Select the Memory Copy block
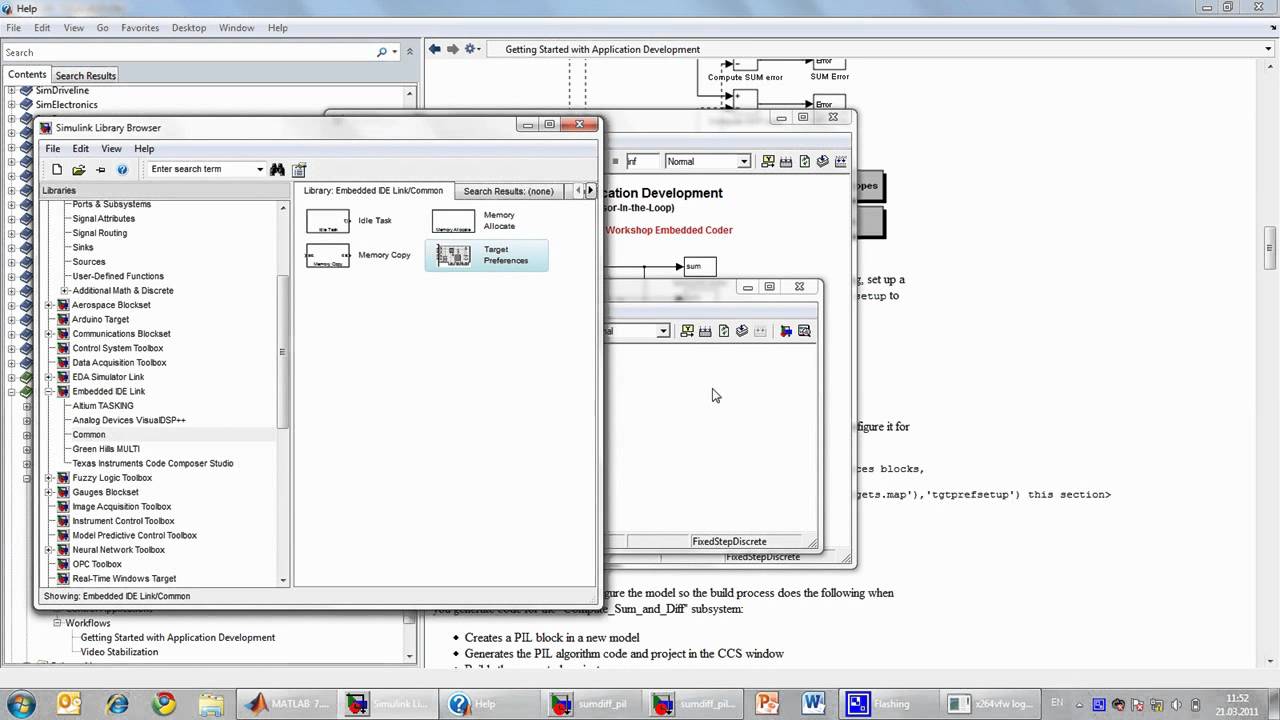 [358, 255]
